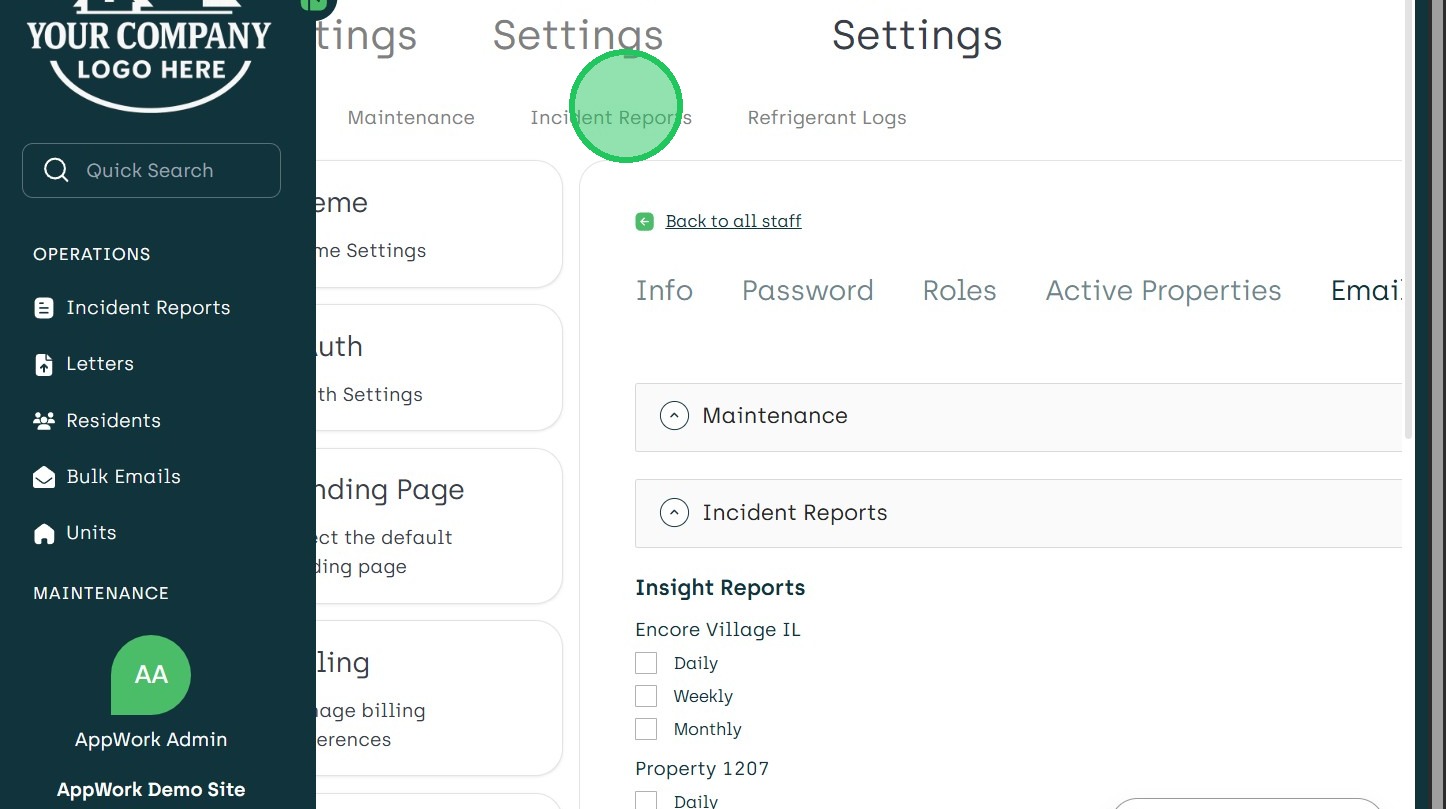
Task: Select the Active Properties tab
Action: pyautogui.click(x=1163, y=291)
